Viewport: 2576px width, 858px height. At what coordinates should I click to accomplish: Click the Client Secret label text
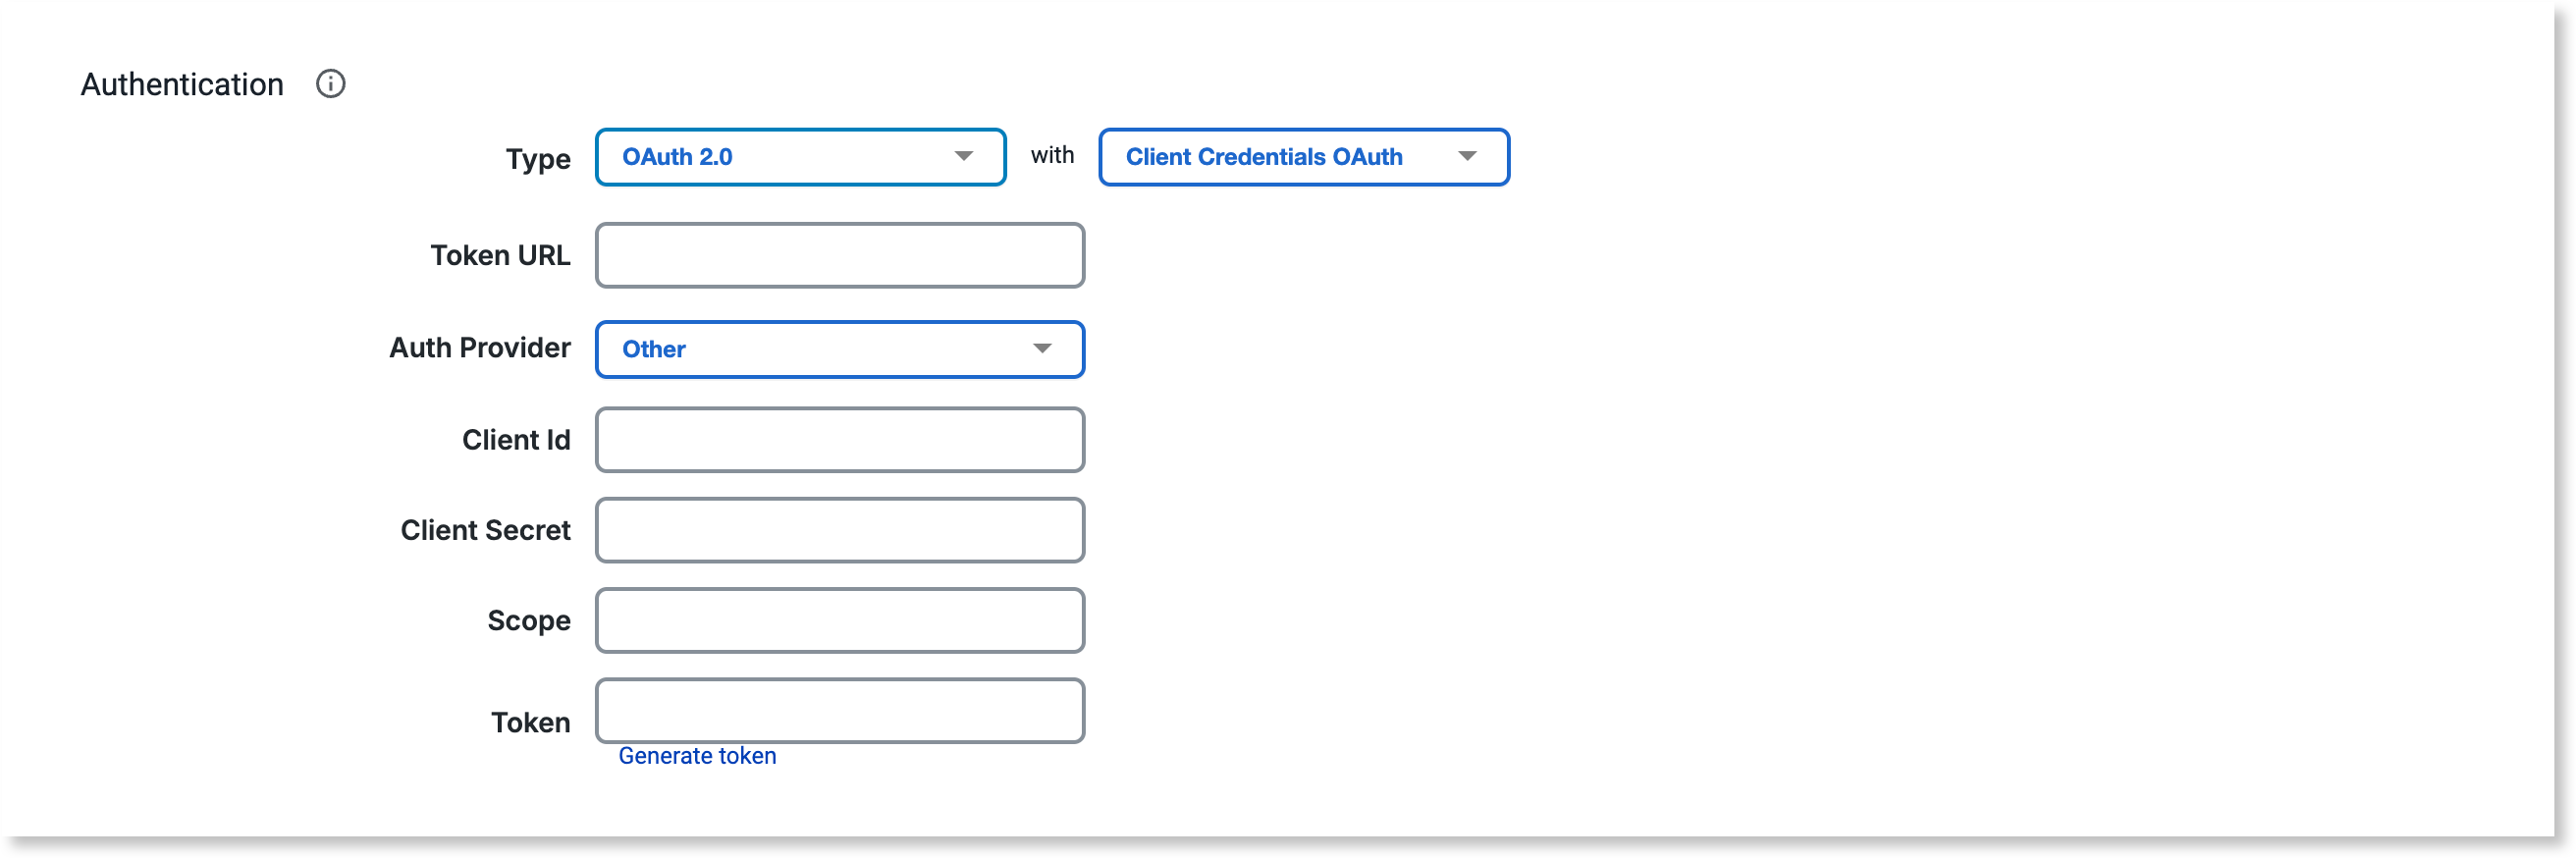click(485, 530)
